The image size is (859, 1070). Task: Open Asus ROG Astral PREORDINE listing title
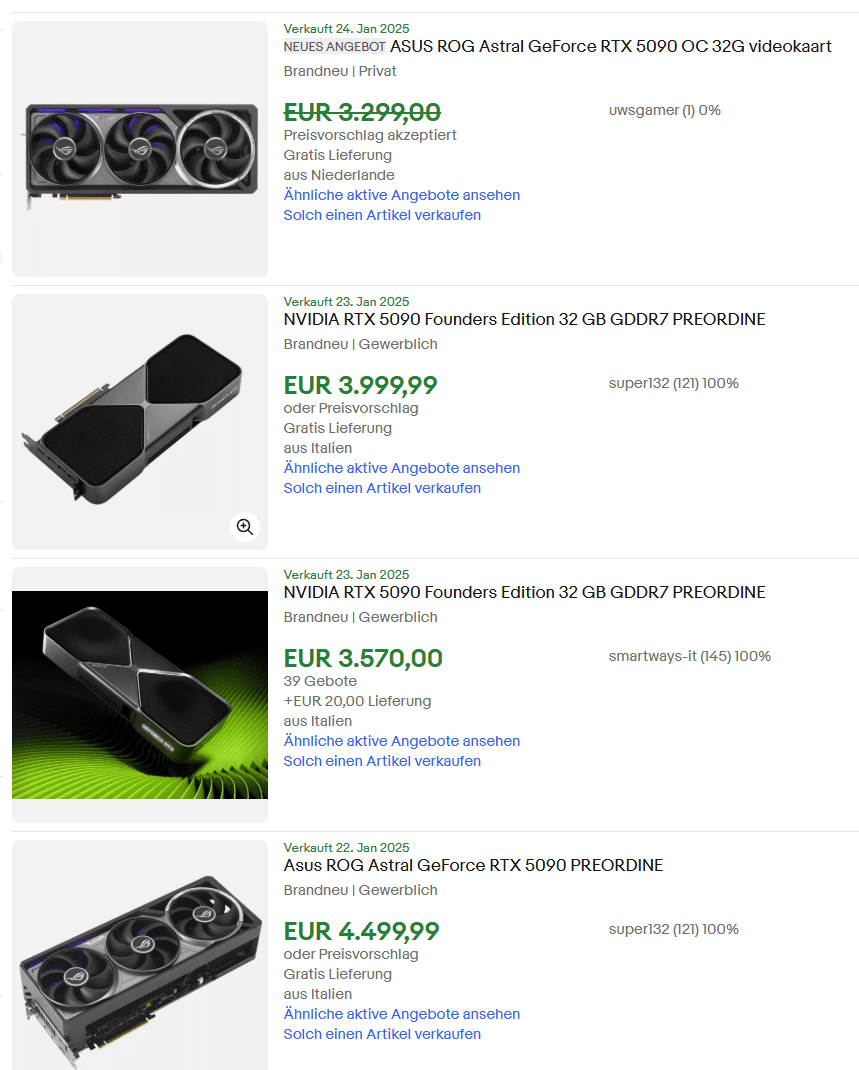473,865
